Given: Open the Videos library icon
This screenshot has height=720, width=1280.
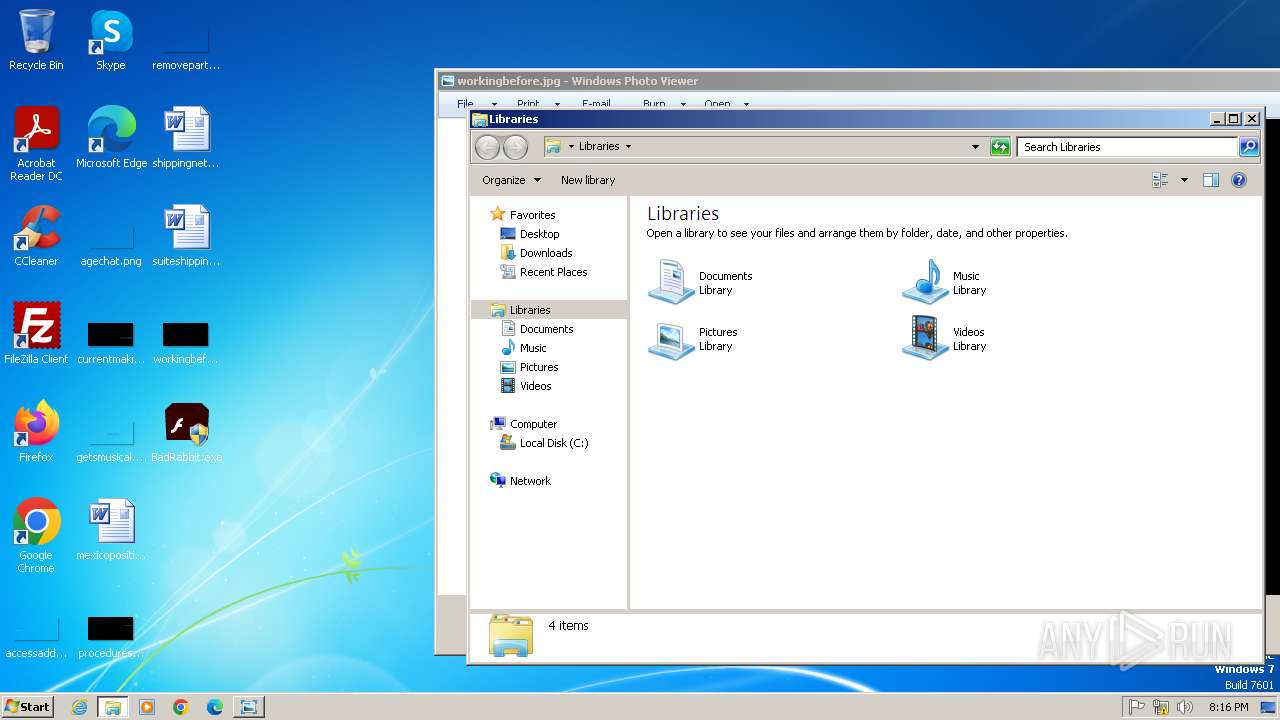Looking at the screenshot, I should (925, 338).
